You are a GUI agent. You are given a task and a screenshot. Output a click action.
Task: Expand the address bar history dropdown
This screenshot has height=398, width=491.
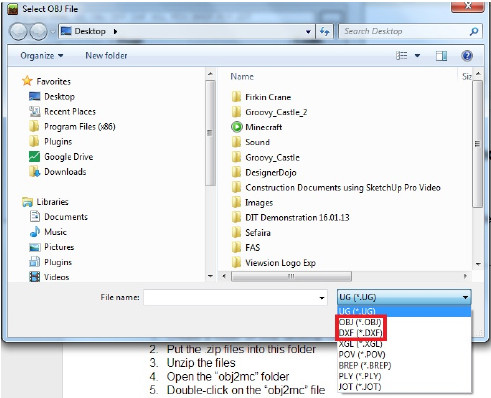308,32
